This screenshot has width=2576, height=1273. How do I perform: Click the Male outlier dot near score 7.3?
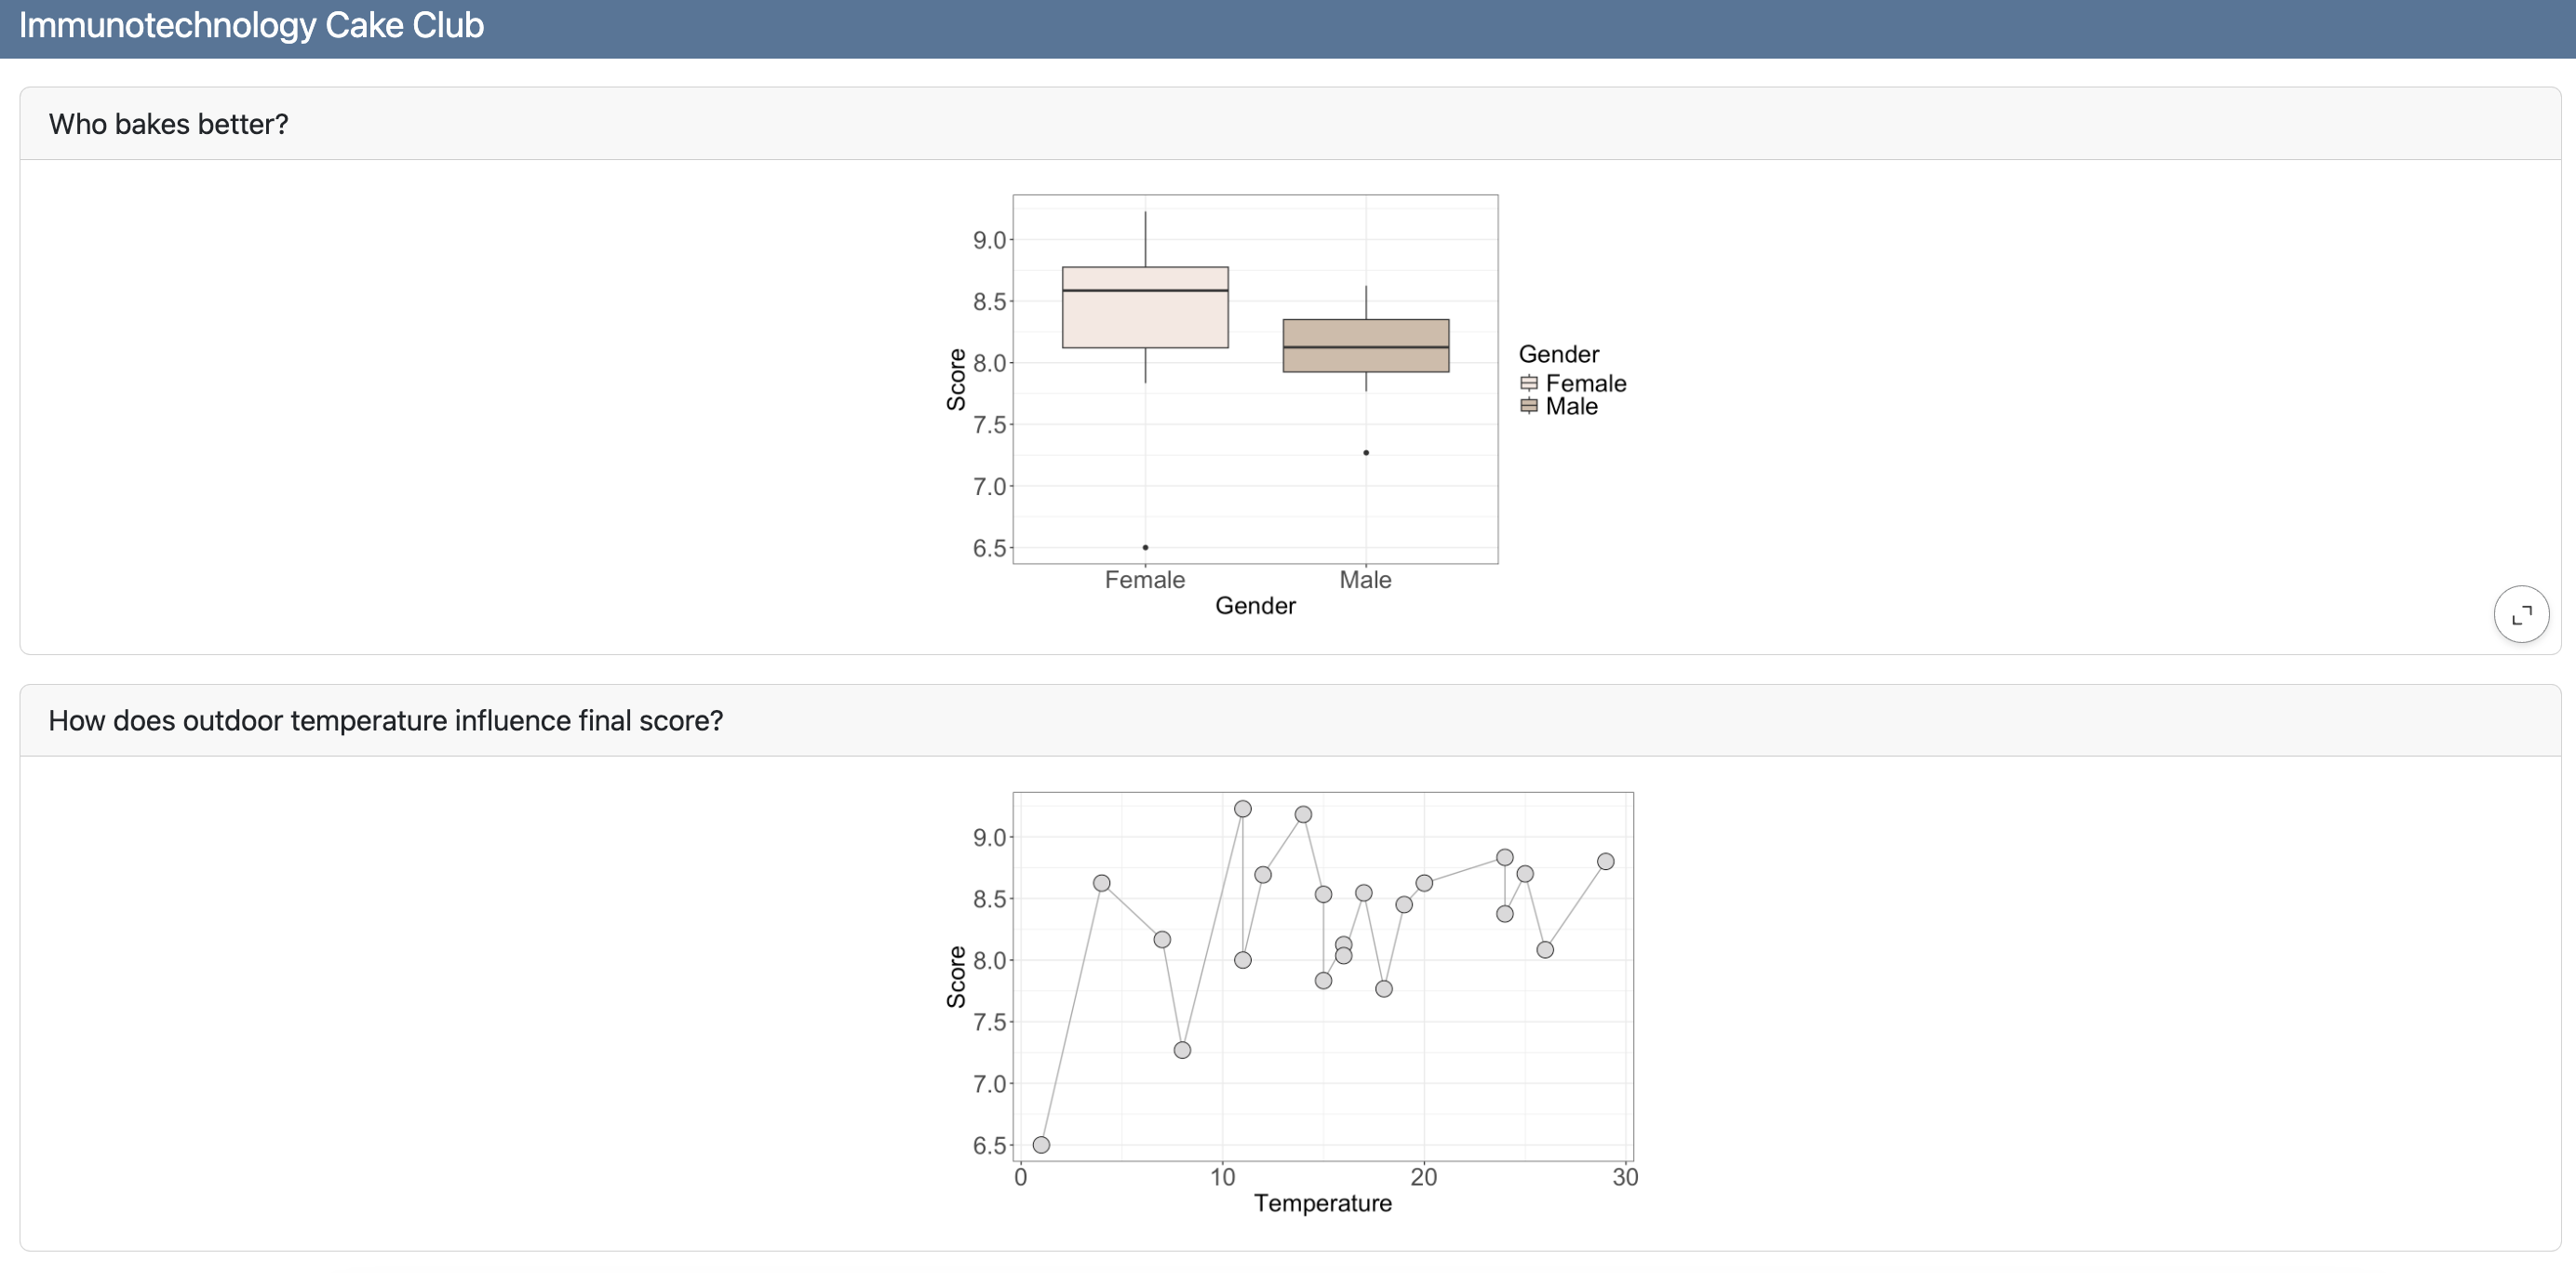(x=1366, y=453)
